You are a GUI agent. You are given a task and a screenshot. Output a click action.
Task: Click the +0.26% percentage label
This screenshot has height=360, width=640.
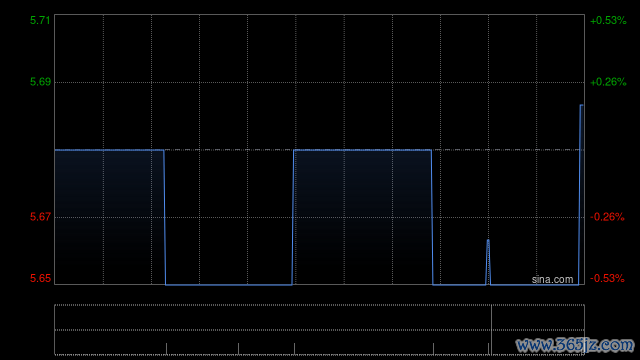[608, 82]
